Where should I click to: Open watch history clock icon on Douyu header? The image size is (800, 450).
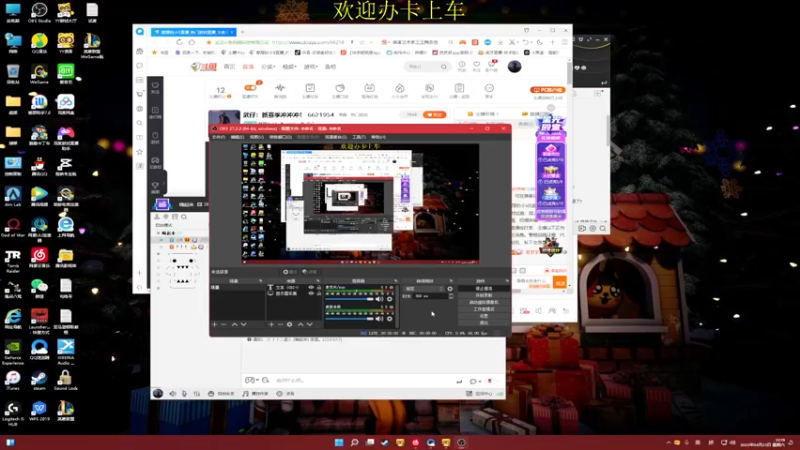[462, 64]
